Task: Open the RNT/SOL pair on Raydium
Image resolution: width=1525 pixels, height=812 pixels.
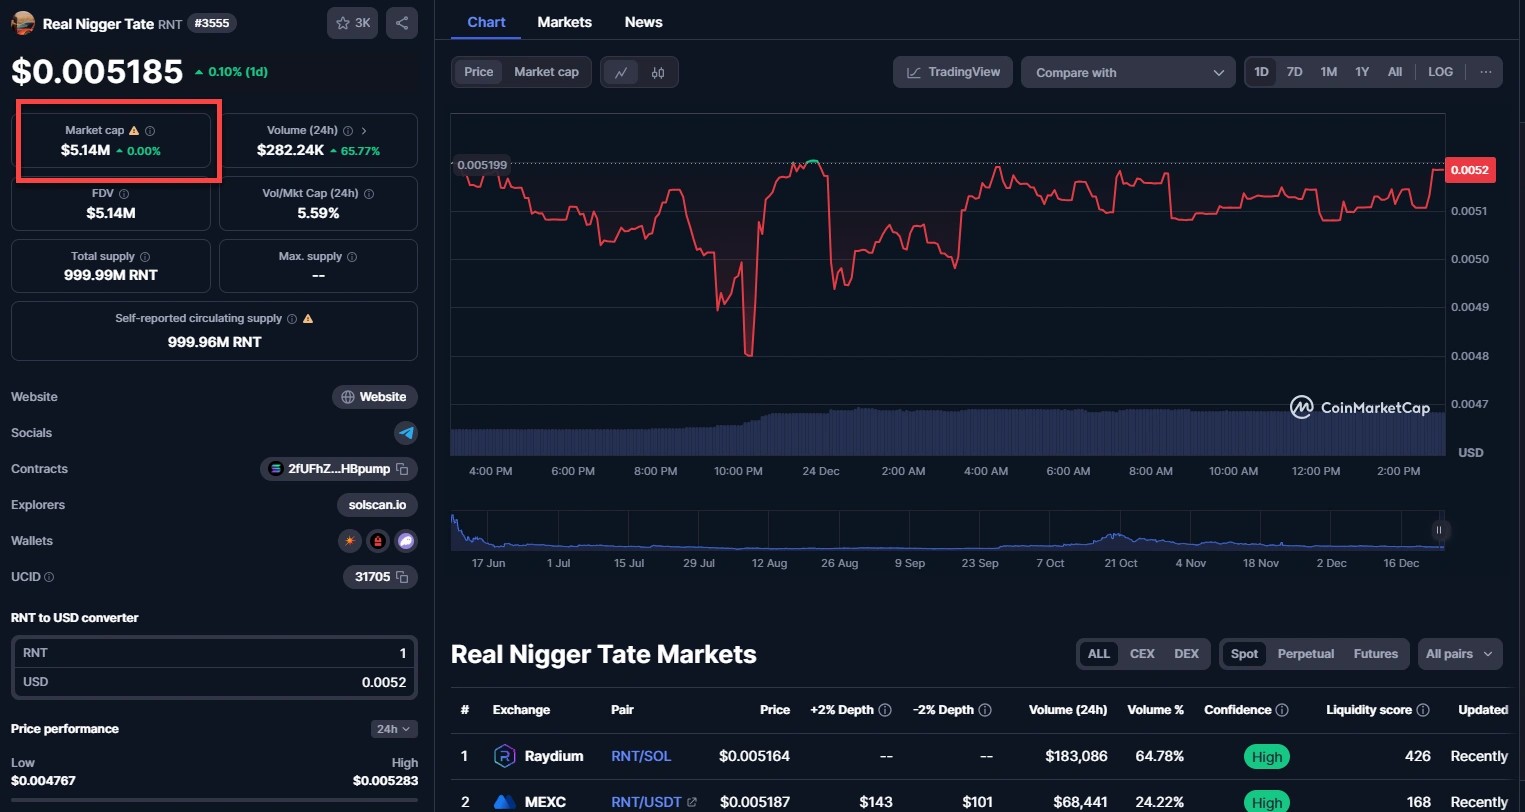Action: tap(640, 756)
